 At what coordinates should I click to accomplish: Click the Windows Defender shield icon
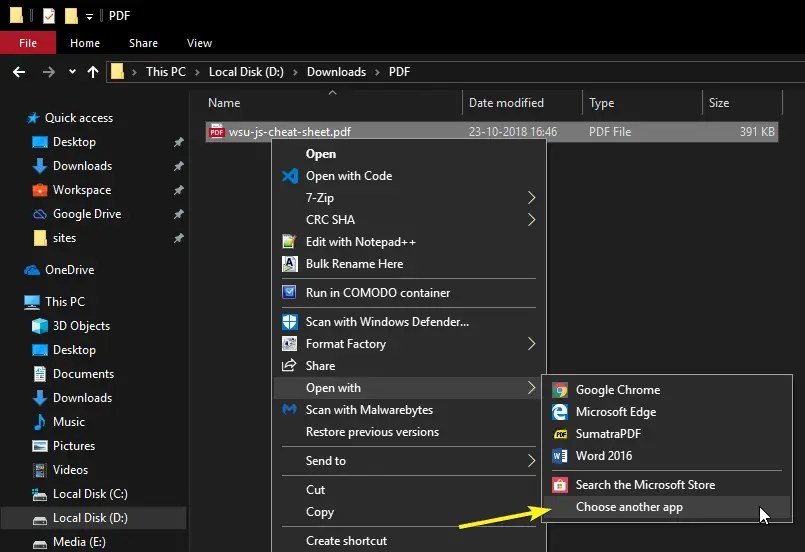(290, 322)
